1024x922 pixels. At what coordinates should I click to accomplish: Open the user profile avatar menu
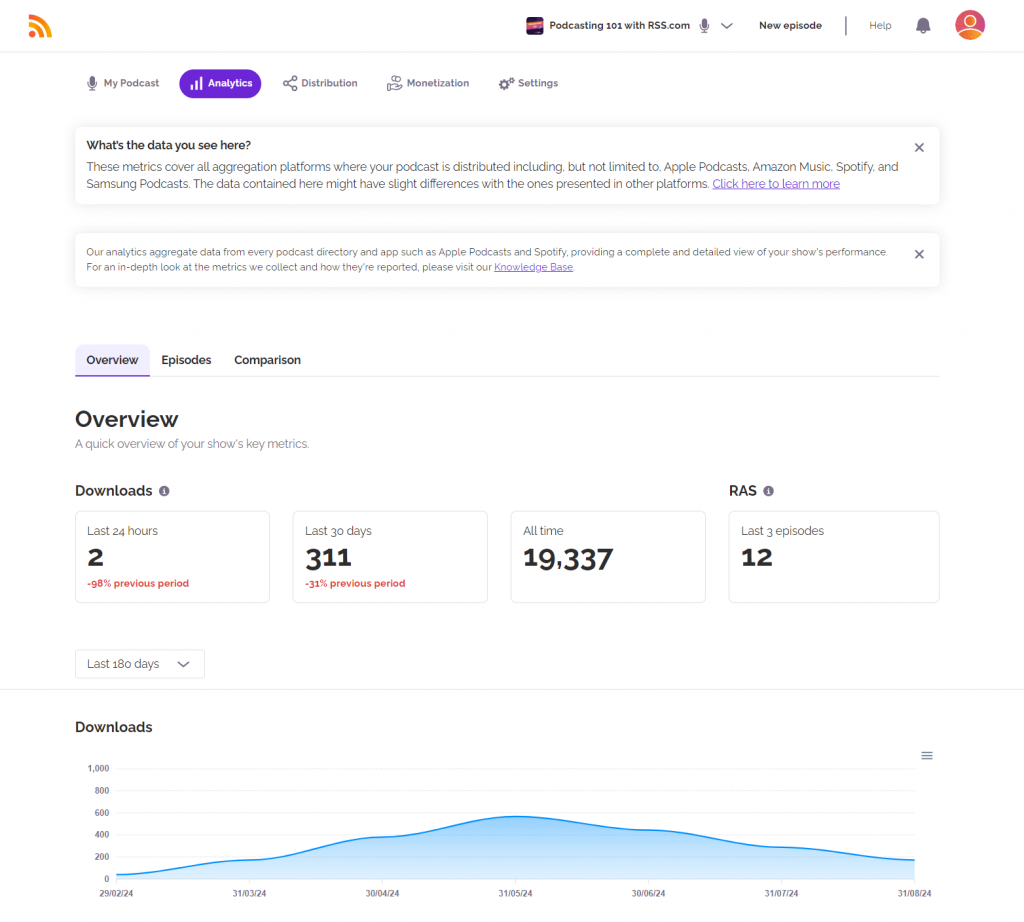point(969,25)
